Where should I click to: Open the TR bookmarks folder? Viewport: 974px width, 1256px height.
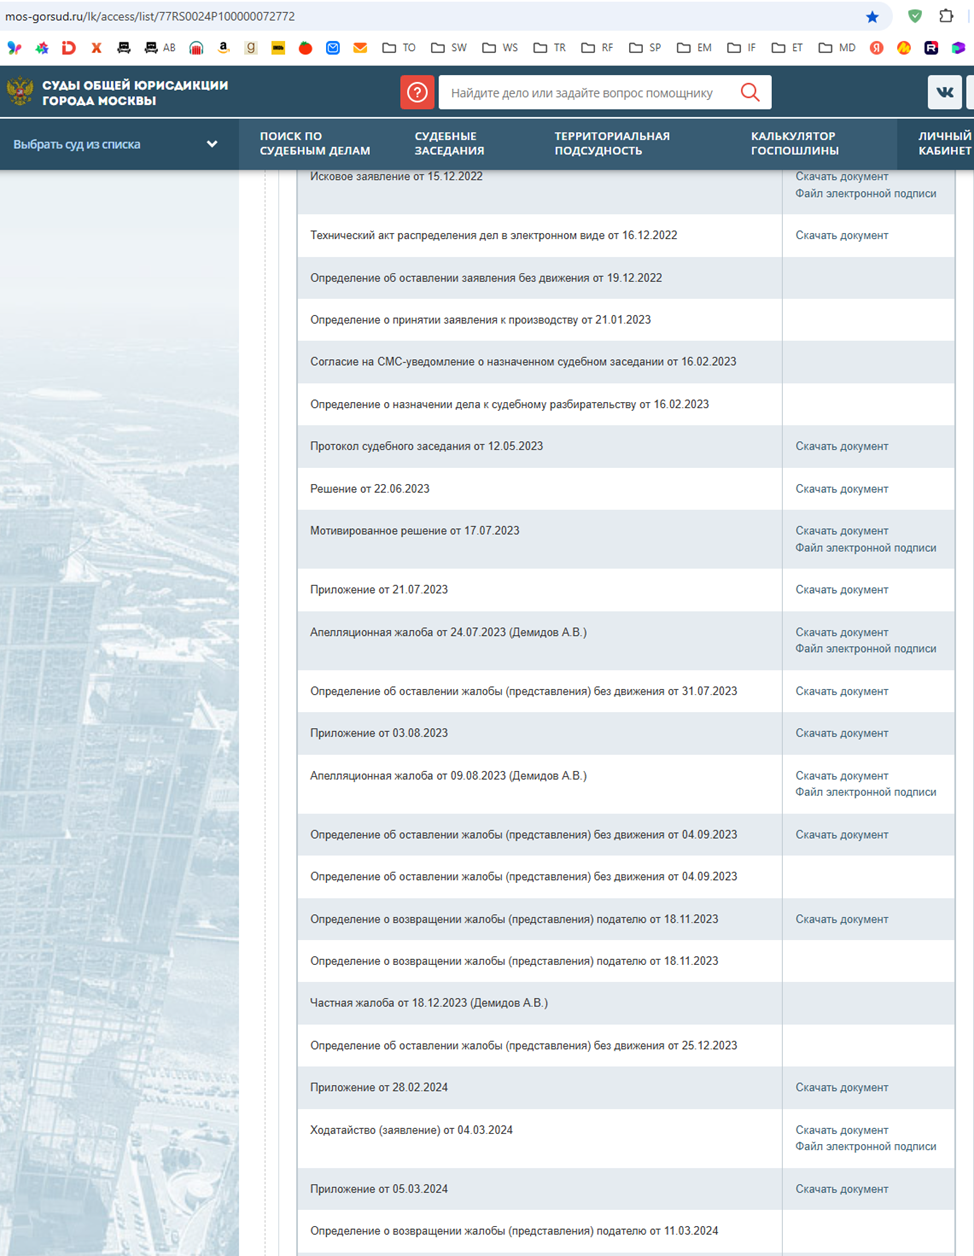[x=549, y=47]
